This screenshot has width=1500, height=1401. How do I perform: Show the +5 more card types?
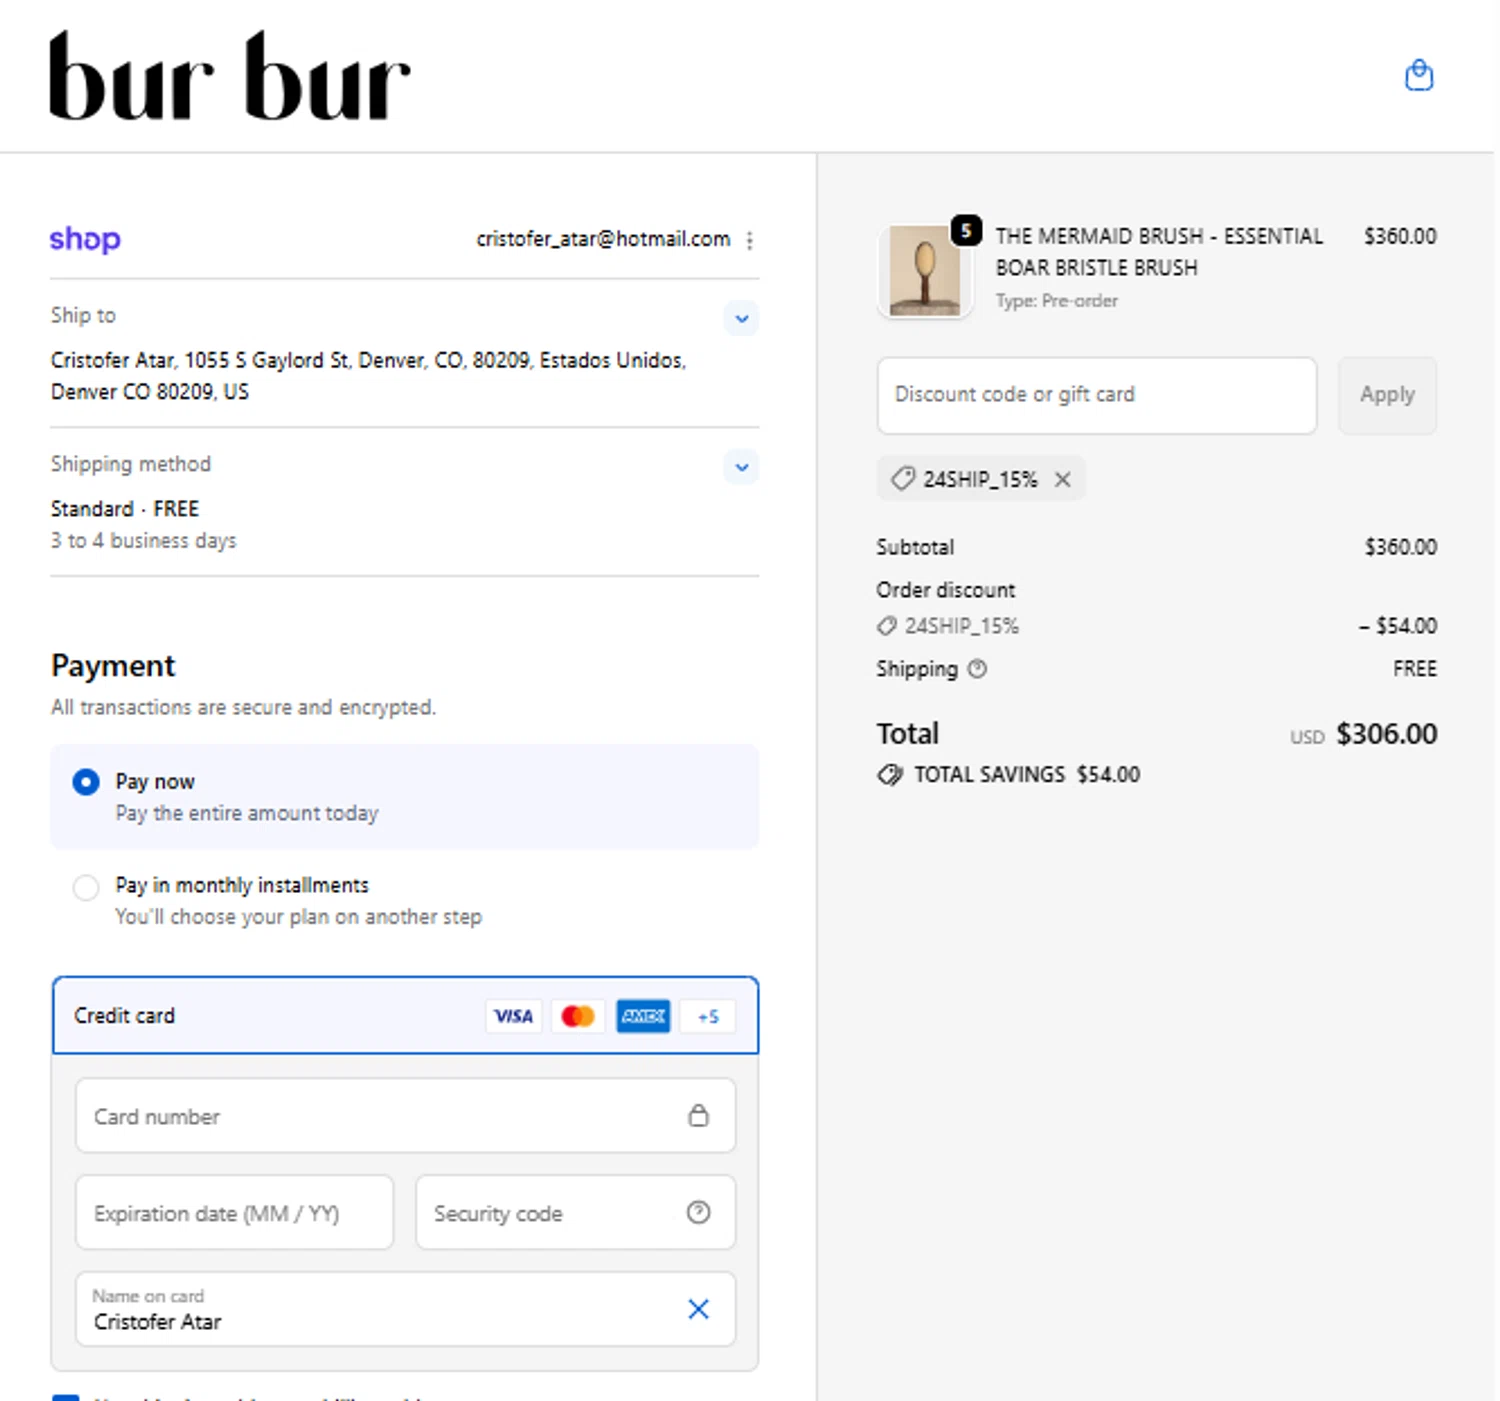(x=708, y=1016)
